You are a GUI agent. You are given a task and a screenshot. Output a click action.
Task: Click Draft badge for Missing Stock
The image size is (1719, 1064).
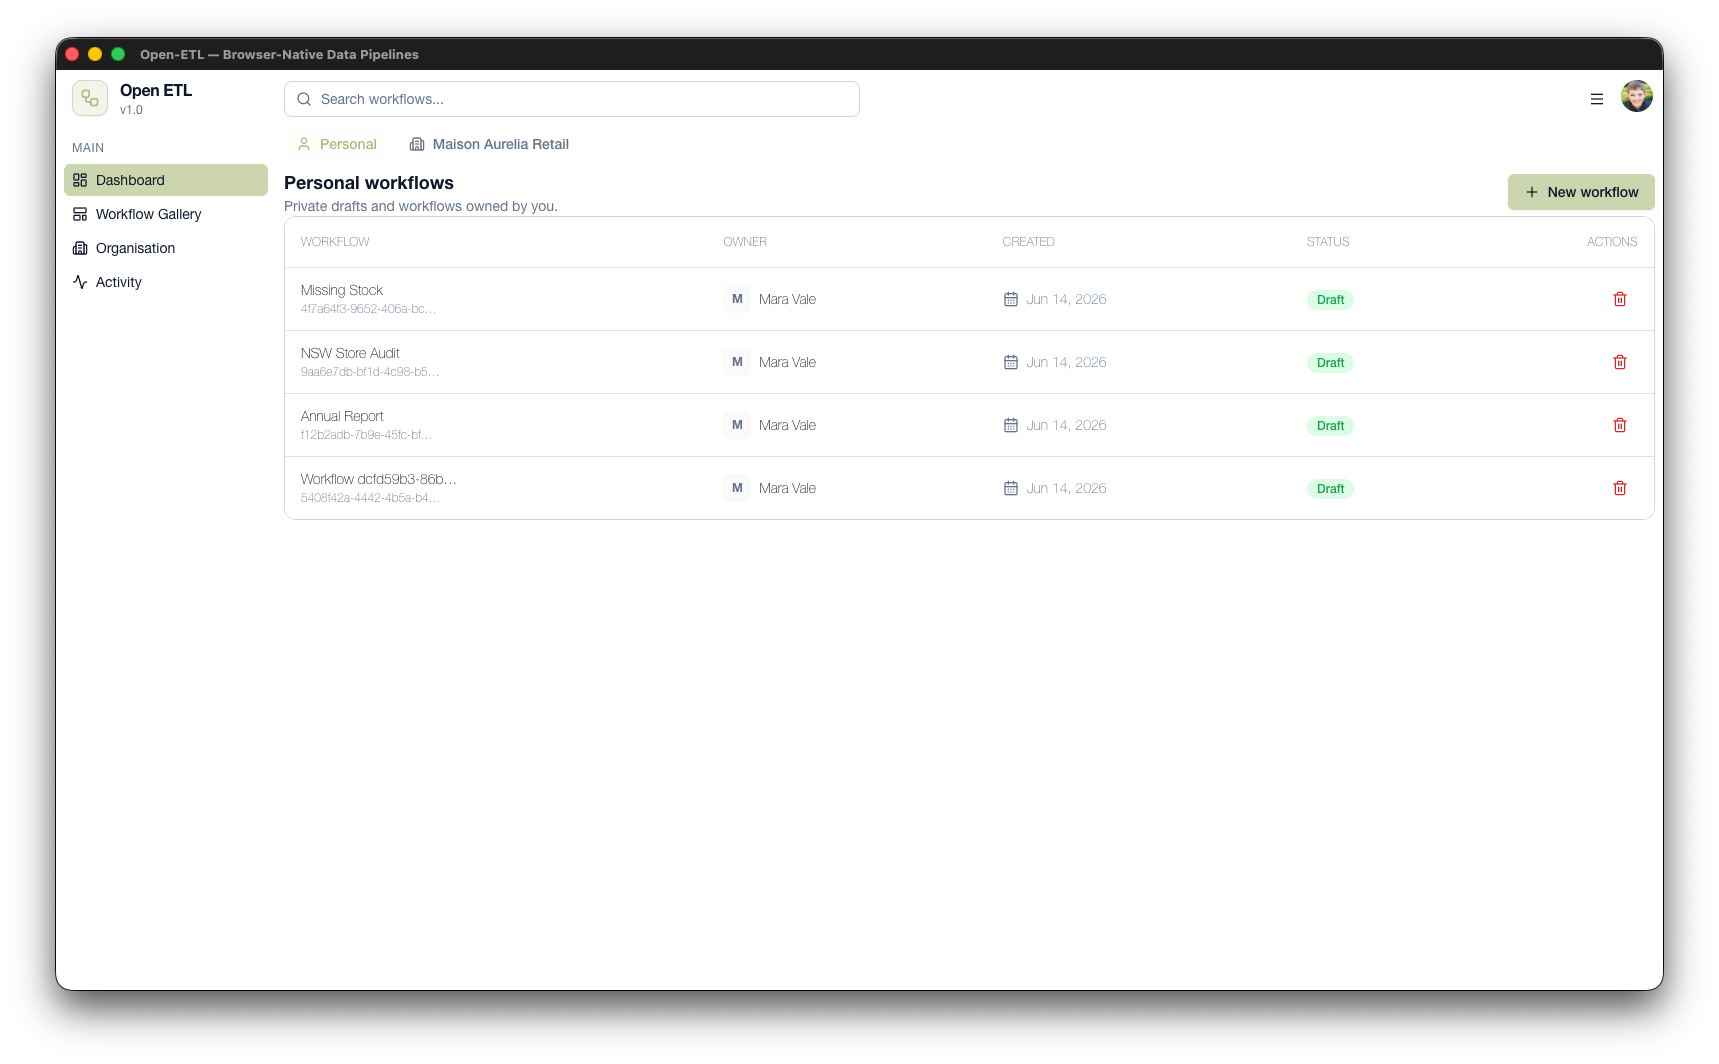(x=1330, y=300)
